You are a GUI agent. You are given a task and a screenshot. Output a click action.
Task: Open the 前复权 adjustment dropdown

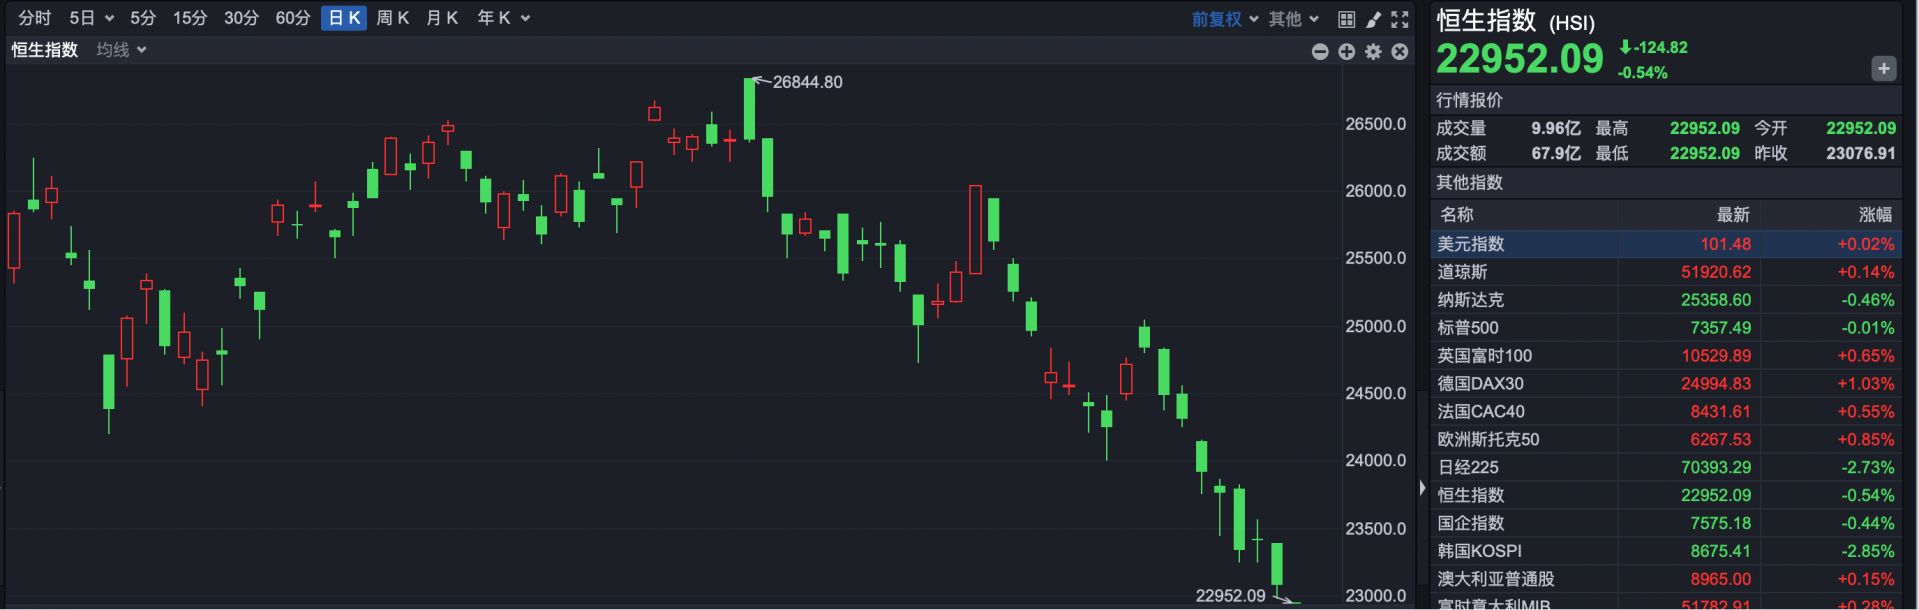coord(1225,19)
